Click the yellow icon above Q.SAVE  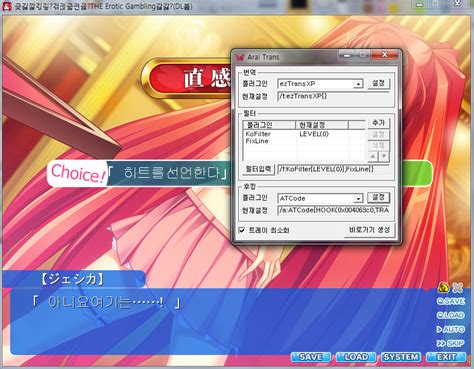443,287
